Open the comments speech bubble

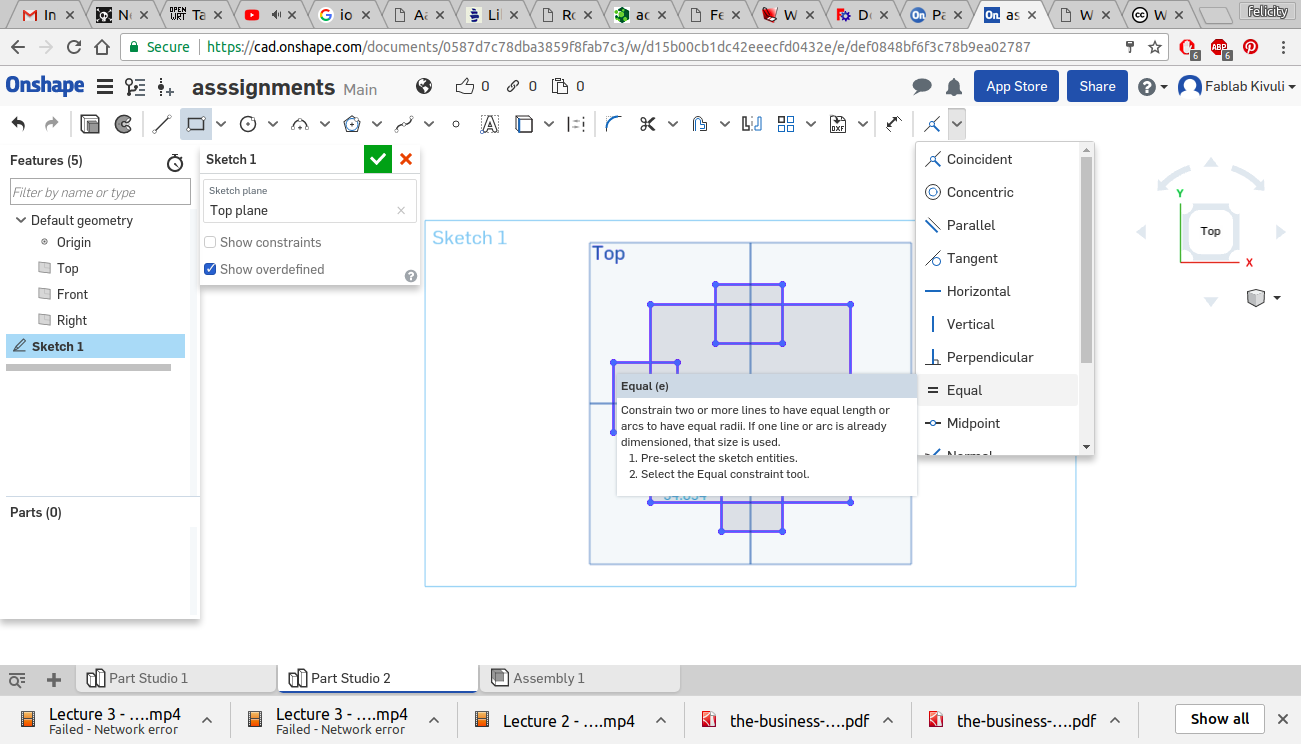coord(922,87)
